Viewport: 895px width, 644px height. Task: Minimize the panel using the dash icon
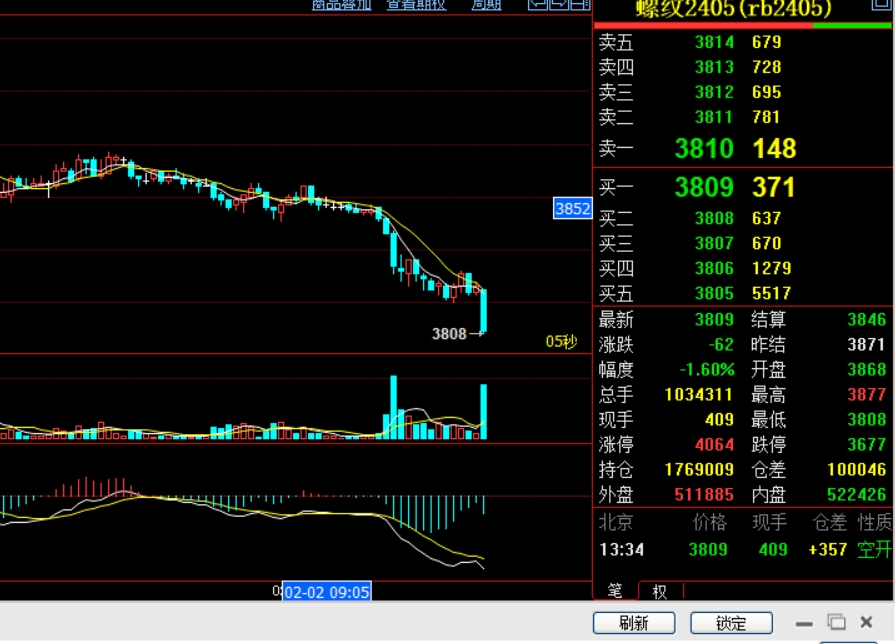click(x=803, y=623)
